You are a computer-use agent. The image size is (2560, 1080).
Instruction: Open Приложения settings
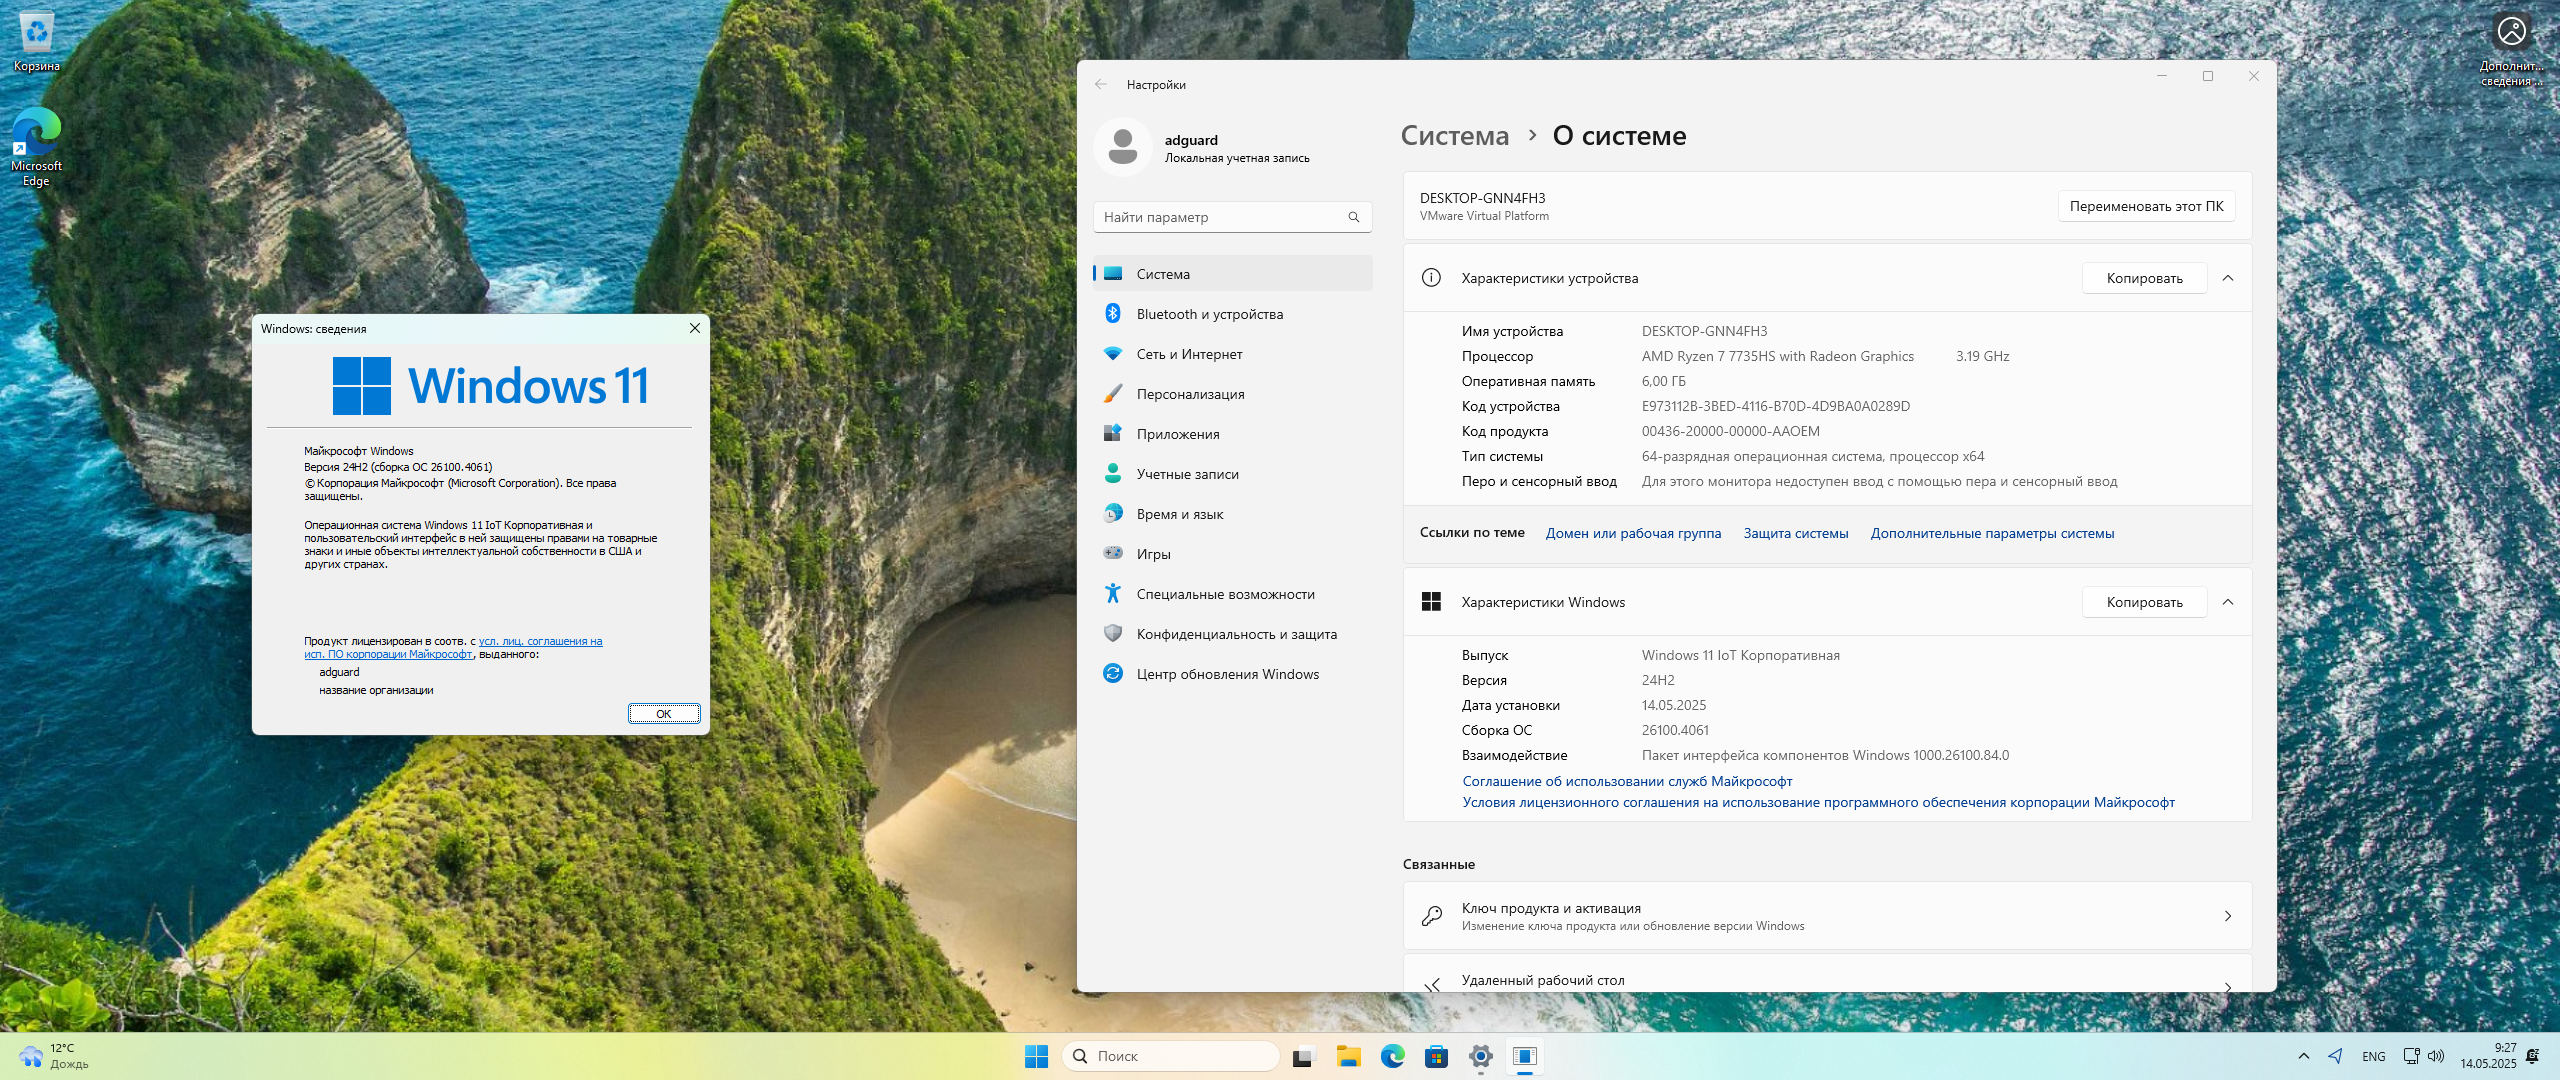coord(1232,434)
